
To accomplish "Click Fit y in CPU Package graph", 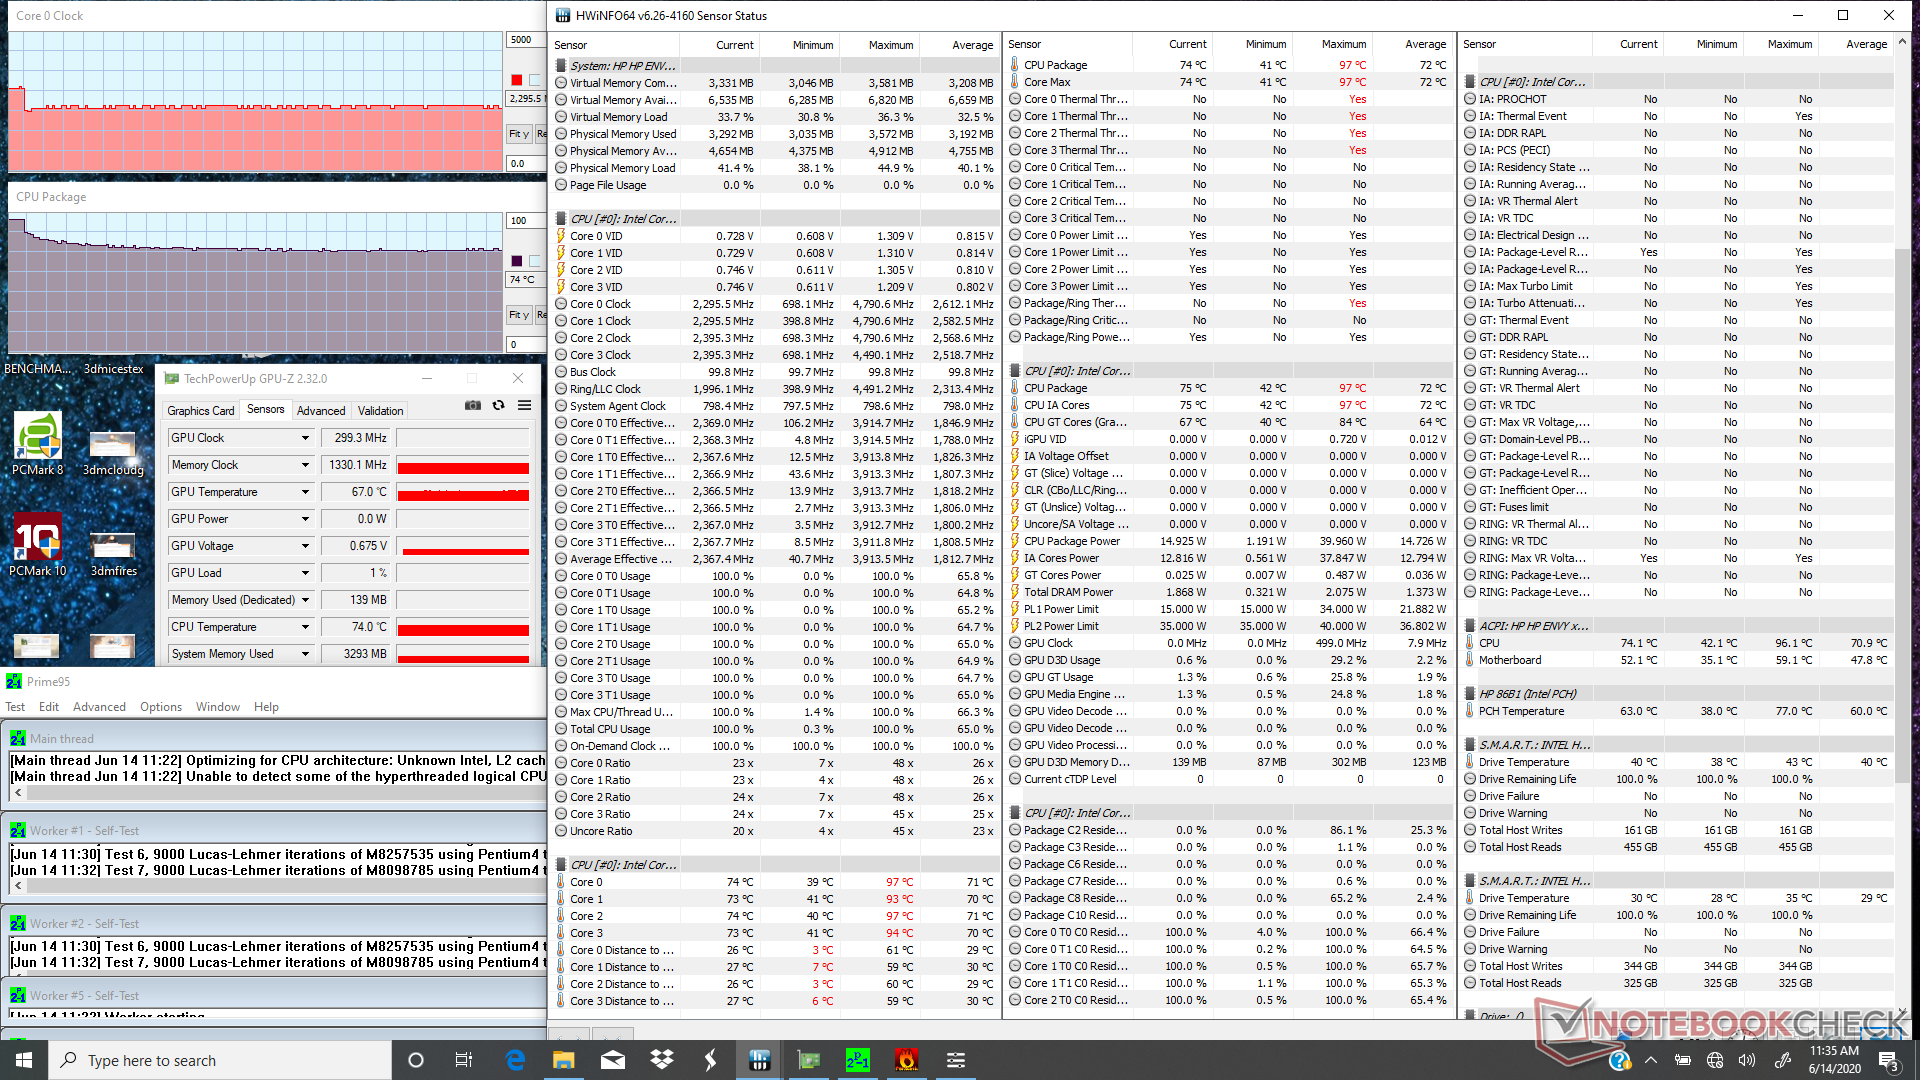I will coord(519,315).
